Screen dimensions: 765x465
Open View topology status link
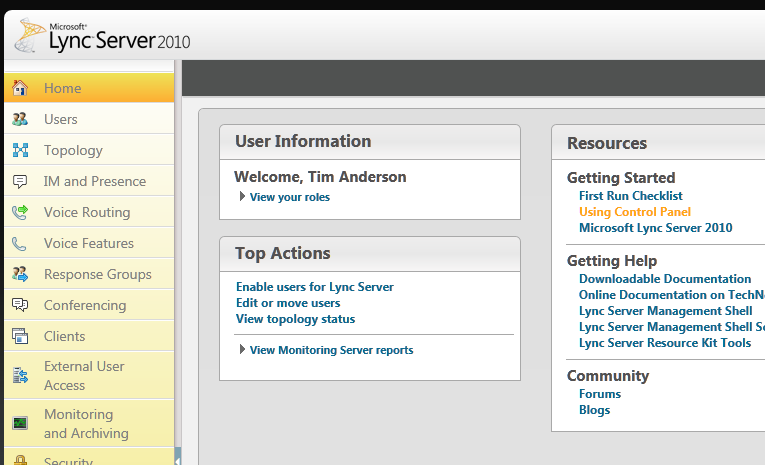(x=295, y=319)
